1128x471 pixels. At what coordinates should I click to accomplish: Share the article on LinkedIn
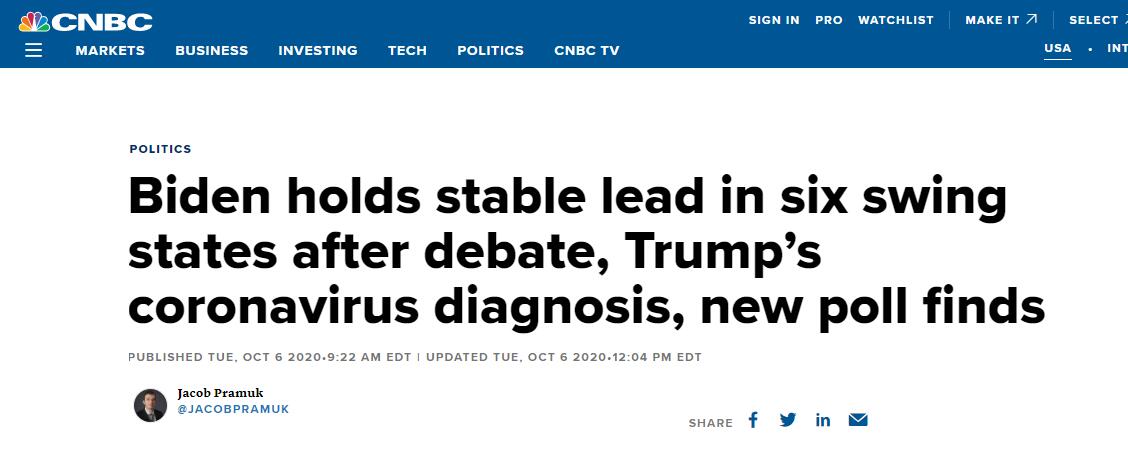click(x=823, y=420)
